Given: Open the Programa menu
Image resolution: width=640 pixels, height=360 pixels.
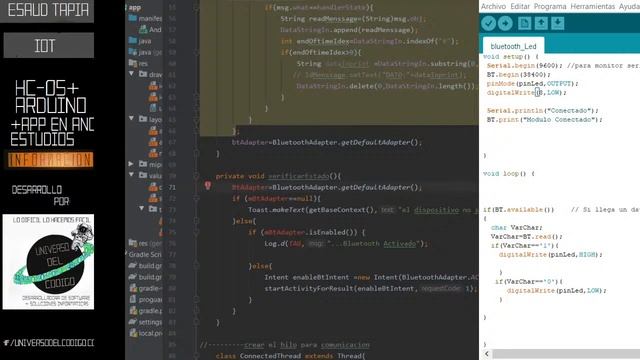Looking at the screenshot, I should (x=550, y=7).
